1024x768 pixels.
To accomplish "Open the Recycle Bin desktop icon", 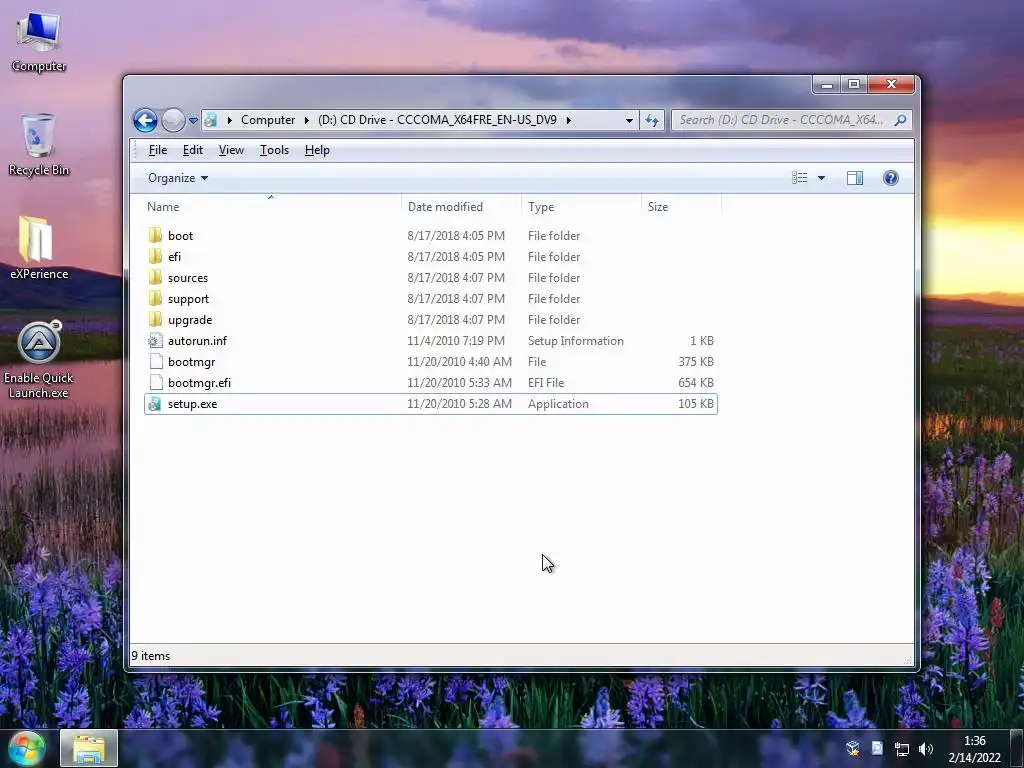I will [x=39, y=145].
